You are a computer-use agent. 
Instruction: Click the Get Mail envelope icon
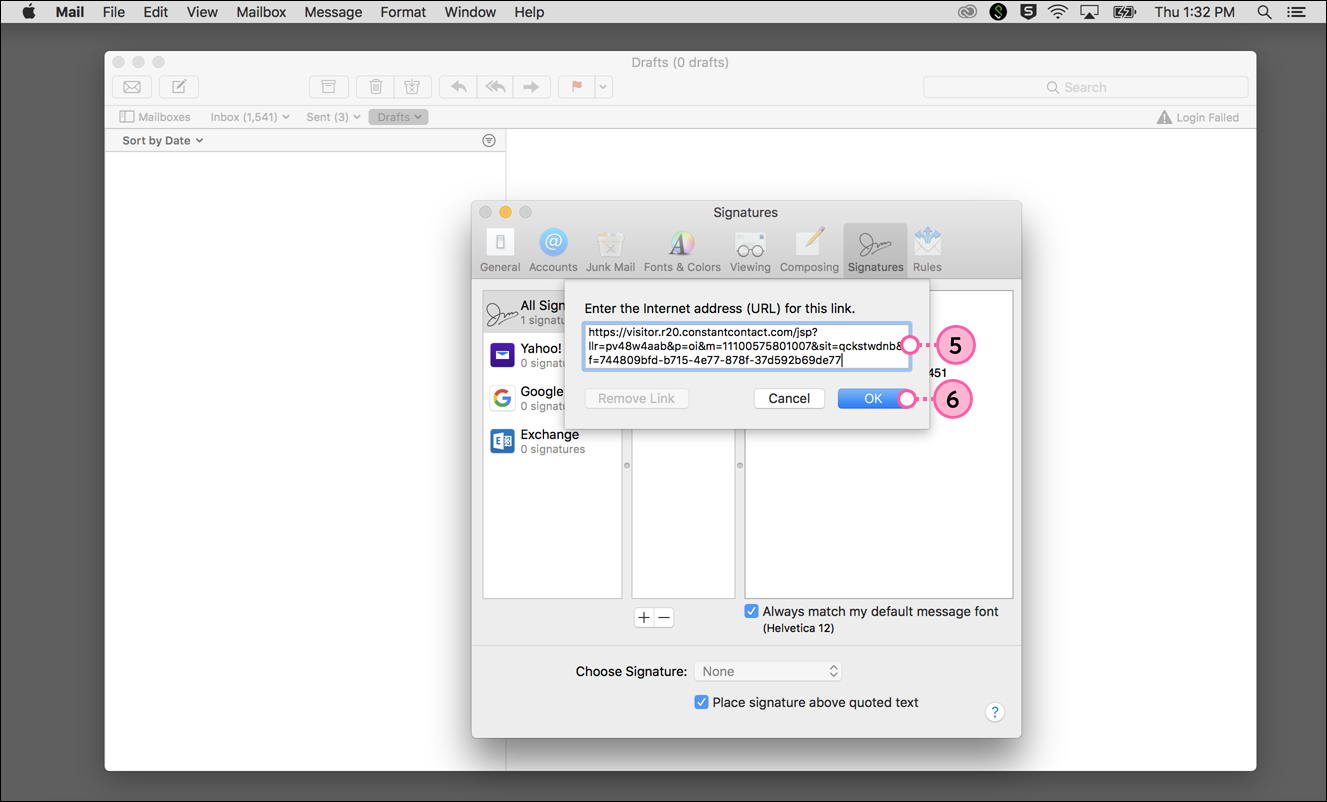click(131, 87)
